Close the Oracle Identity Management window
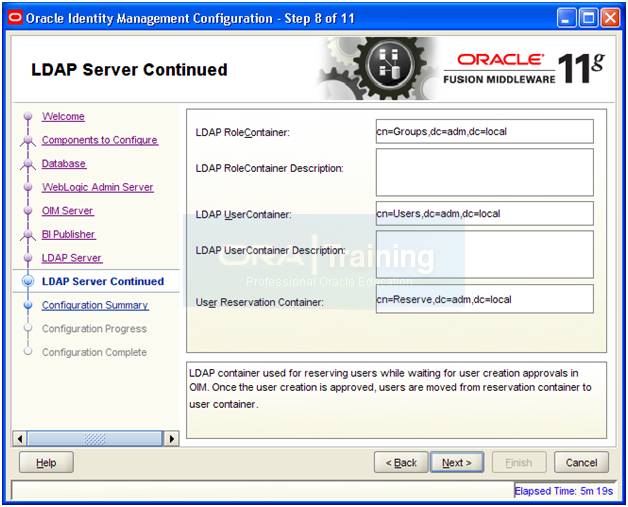 [x=610, y=18]
